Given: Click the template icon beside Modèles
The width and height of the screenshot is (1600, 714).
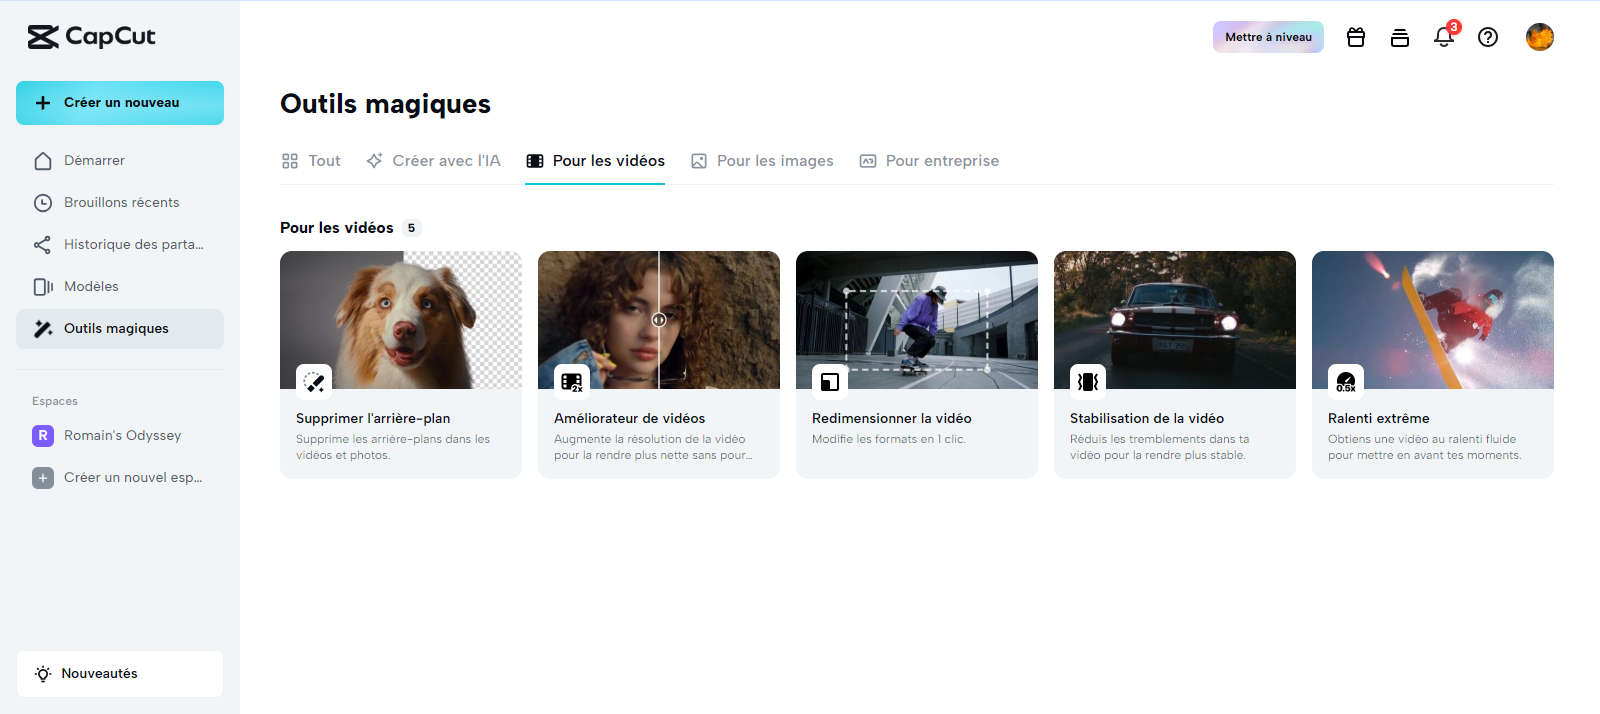Looking at the screenshot, I should 43,287.
